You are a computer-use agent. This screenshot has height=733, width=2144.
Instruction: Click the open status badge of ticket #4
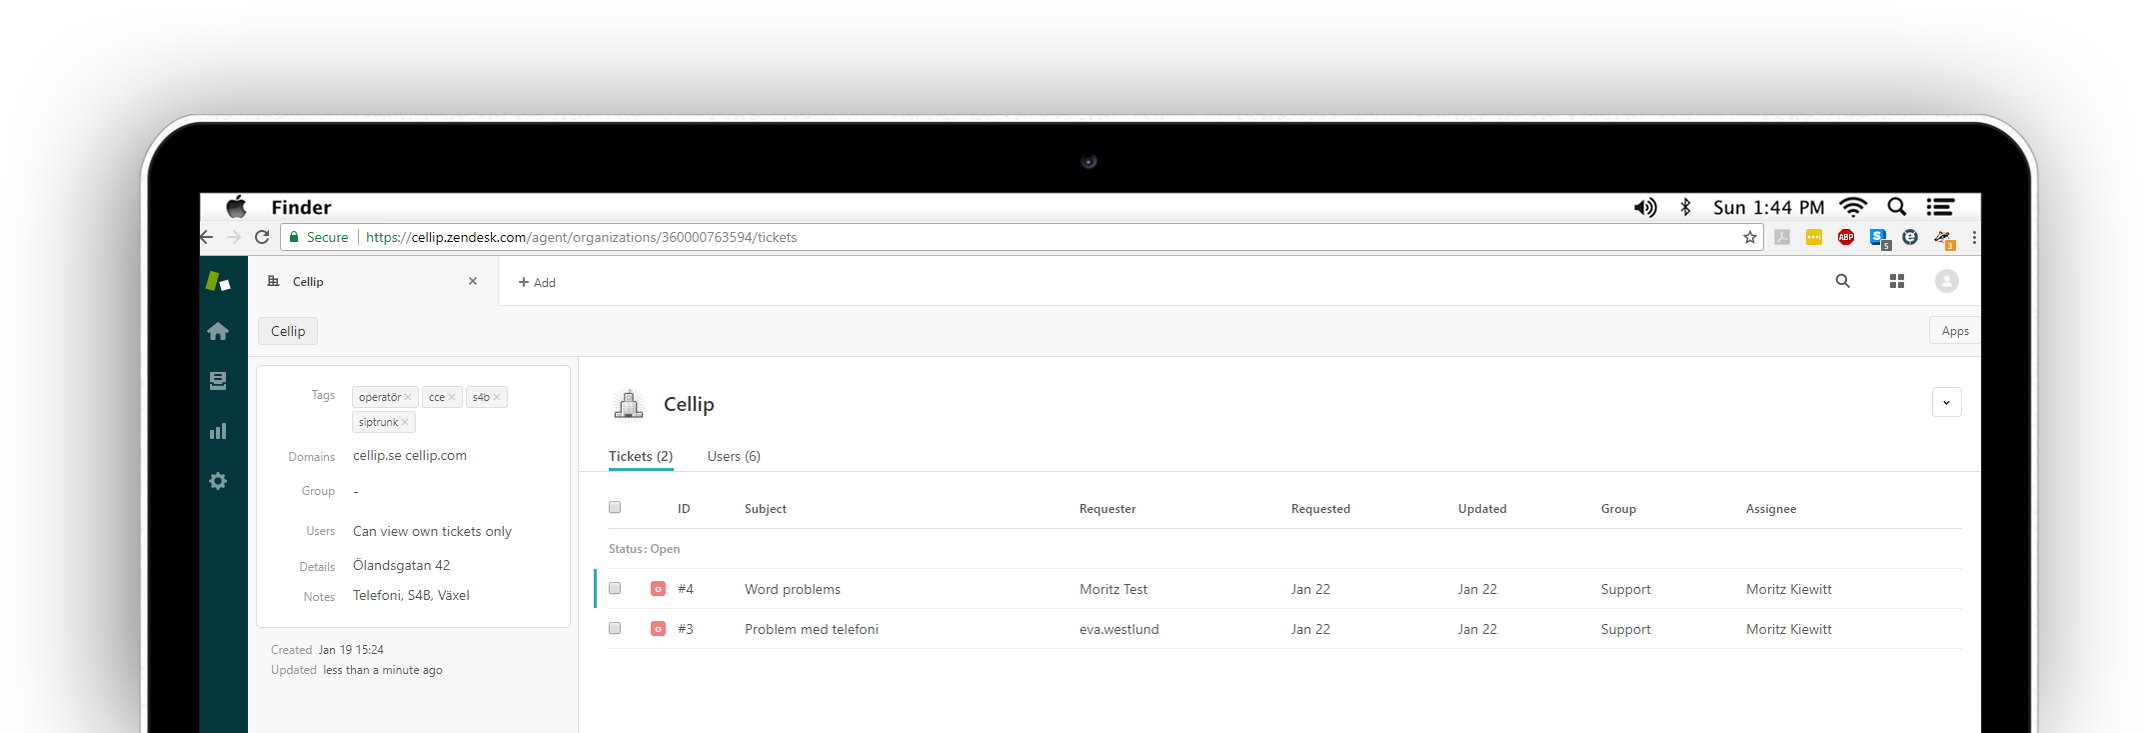click(658, 589)
